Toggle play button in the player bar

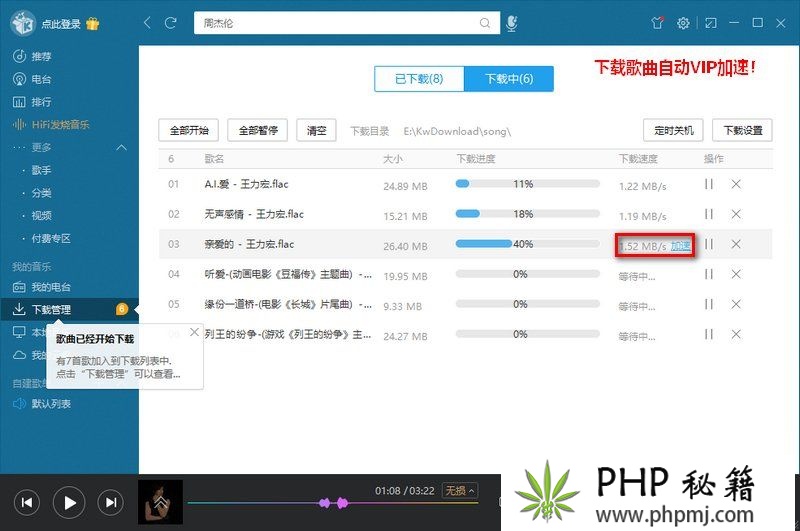pyautogui.click(x=69, y=502)
